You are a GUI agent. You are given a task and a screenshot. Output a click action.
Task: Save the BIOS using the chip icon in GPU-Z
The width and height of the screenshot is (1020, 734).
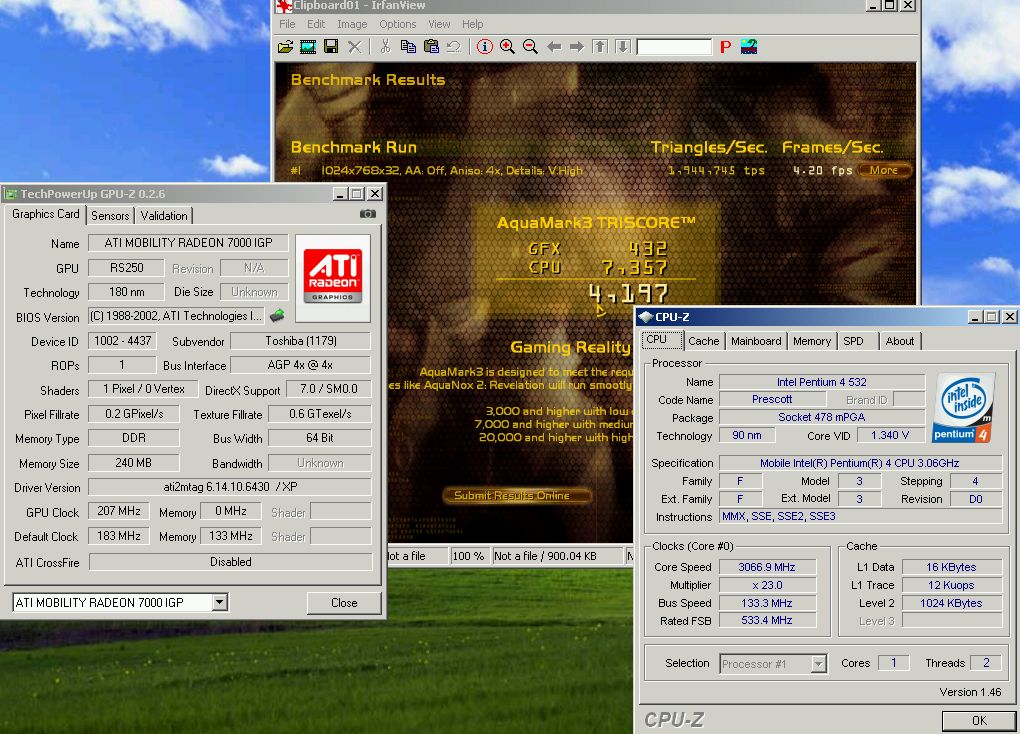point(277,316)
